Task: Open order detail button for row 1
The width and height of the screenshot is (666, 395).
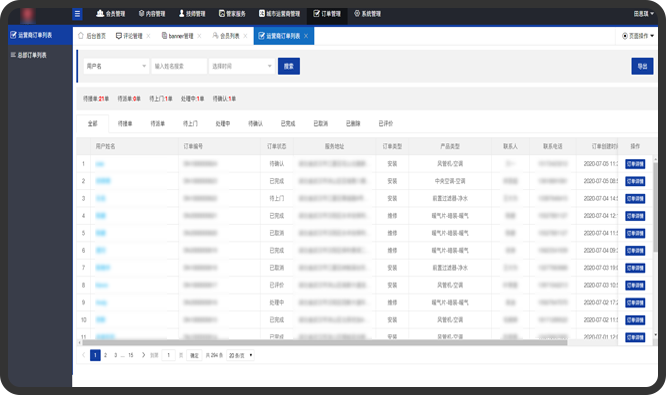Action: click(x=635, y=164)
